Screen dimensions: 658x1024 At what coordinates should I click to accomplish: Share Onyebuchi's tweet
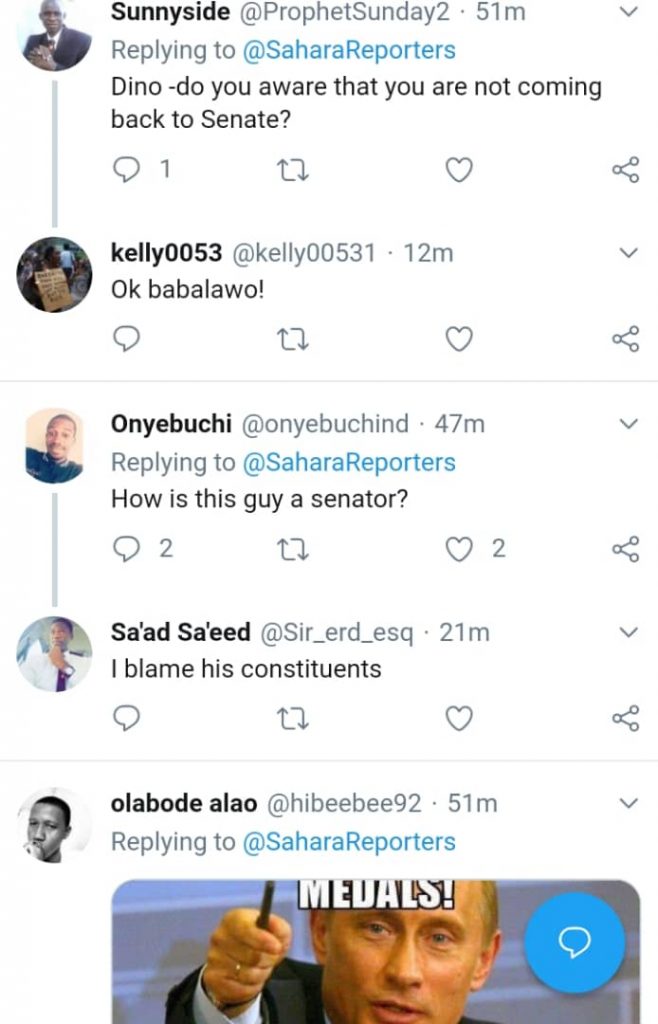tap(625, 548)
